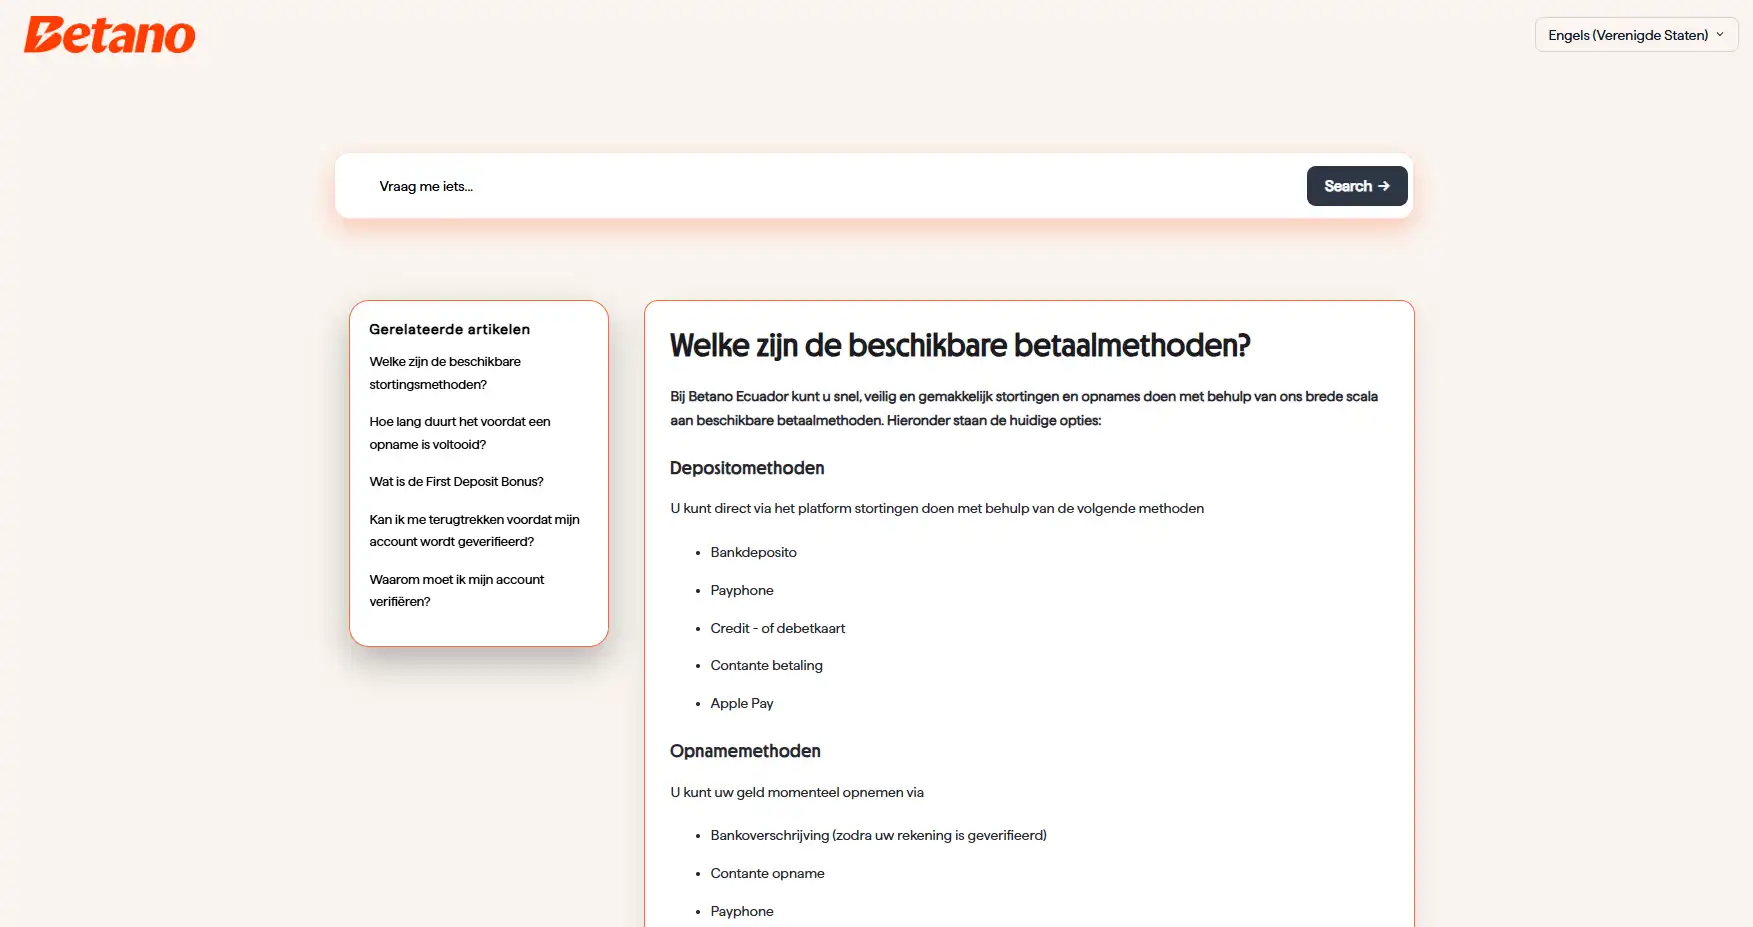Click the 'Opnamemethoden' heading
The image size is (1753, 927).
745,751
